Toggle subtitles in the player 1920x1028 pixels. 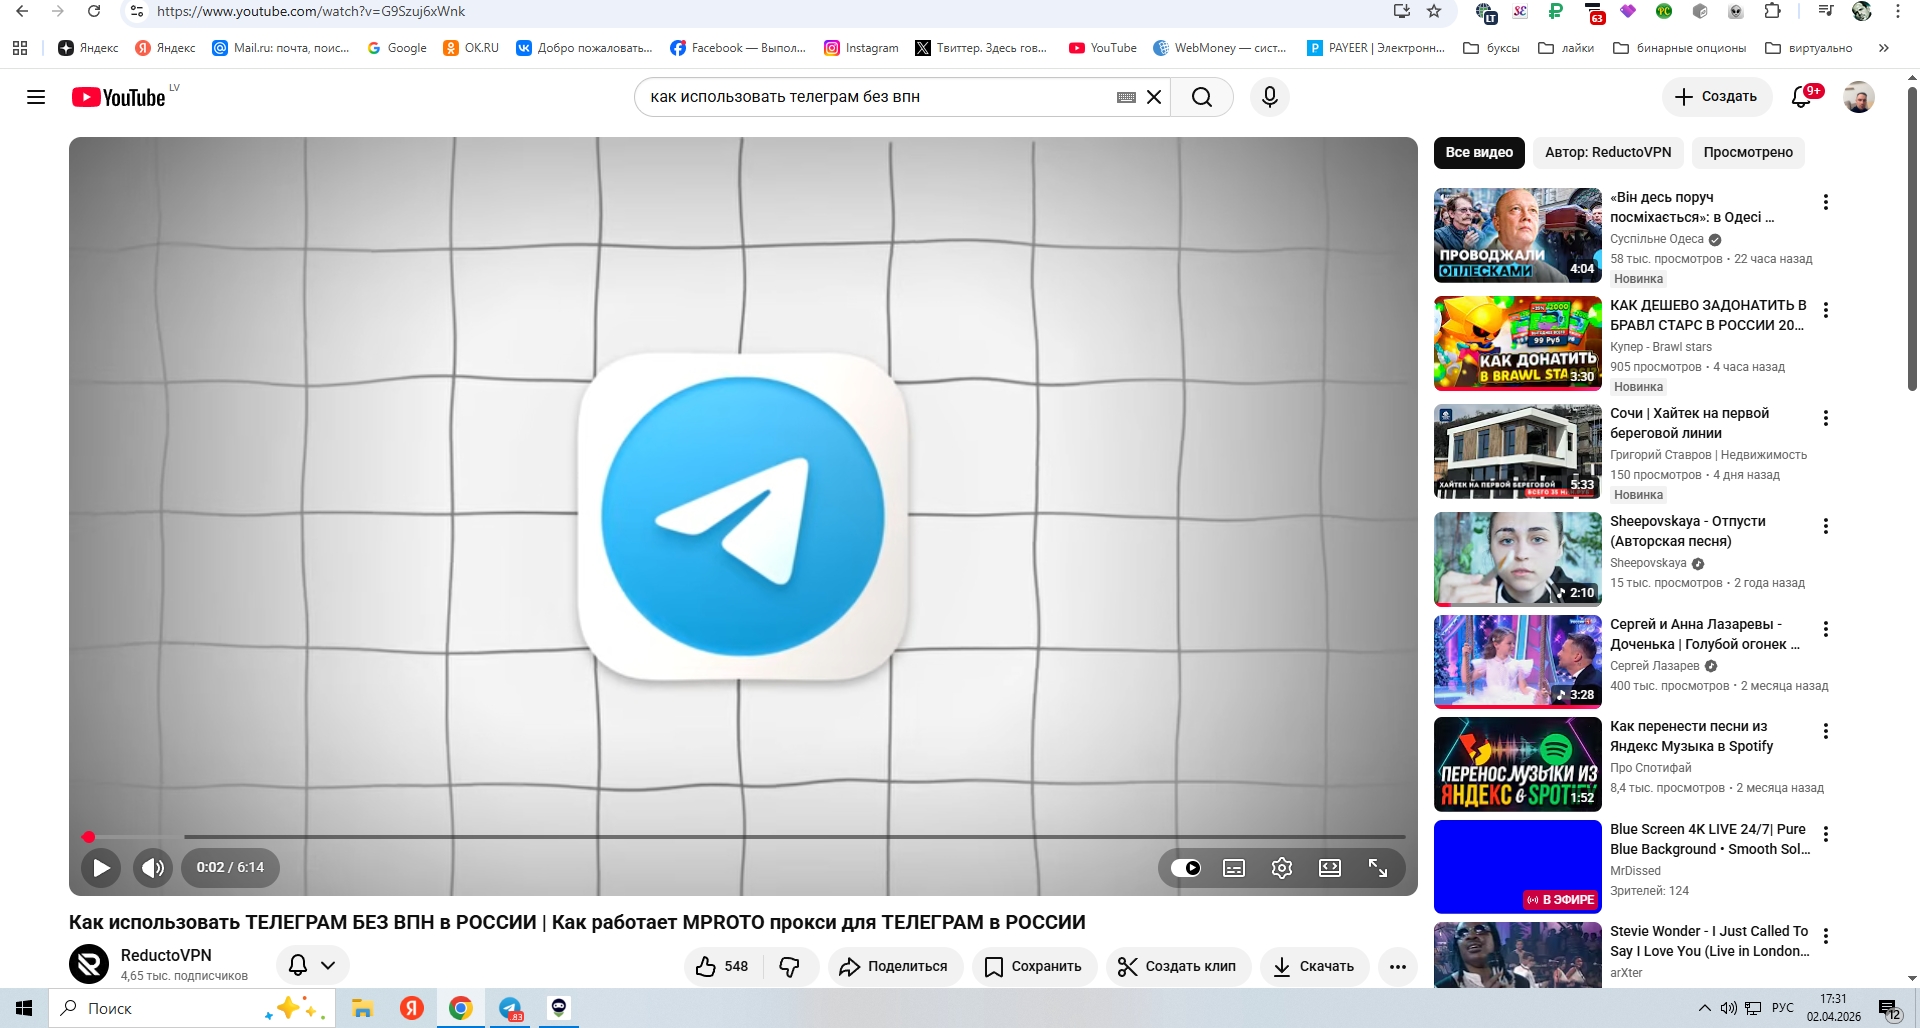[1234, 868]
